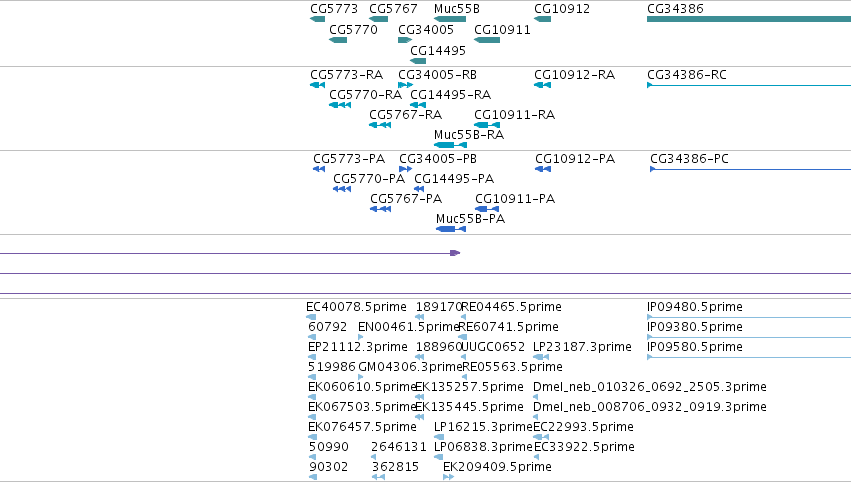This screenshot has width=851, height=482.
Task: Click the CG34005 gene label
Action: pyautogui.click(x=426, y=29)
